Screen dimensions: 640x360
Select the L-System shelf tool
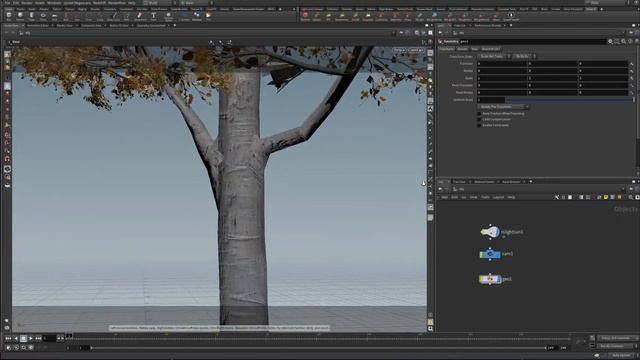pyautogui.click(x=184, y=16)
